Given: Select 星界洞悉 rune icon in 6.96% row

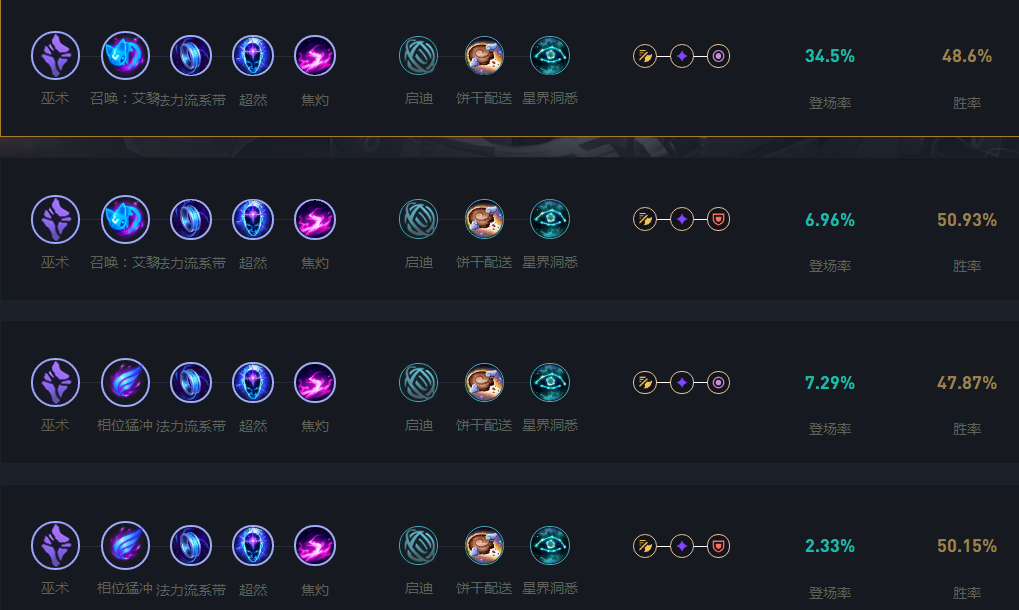Looking at the screenshot, I should pyautogui.click(x=550, y=220).
